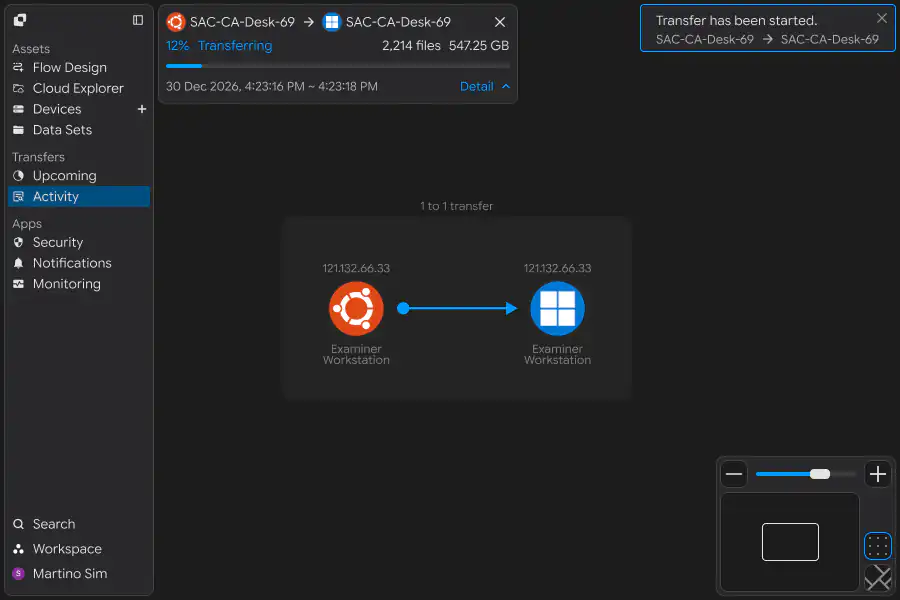
Task: Open Workspace
Action: tap(79, 549)
